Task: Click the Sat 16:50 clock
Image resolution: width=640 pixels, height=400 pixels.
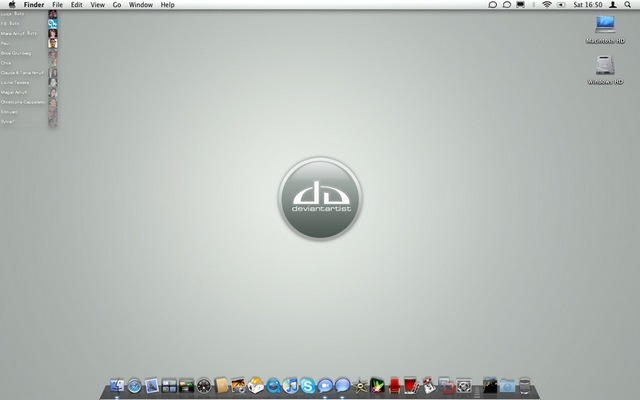Action: [x=587, y=5]
